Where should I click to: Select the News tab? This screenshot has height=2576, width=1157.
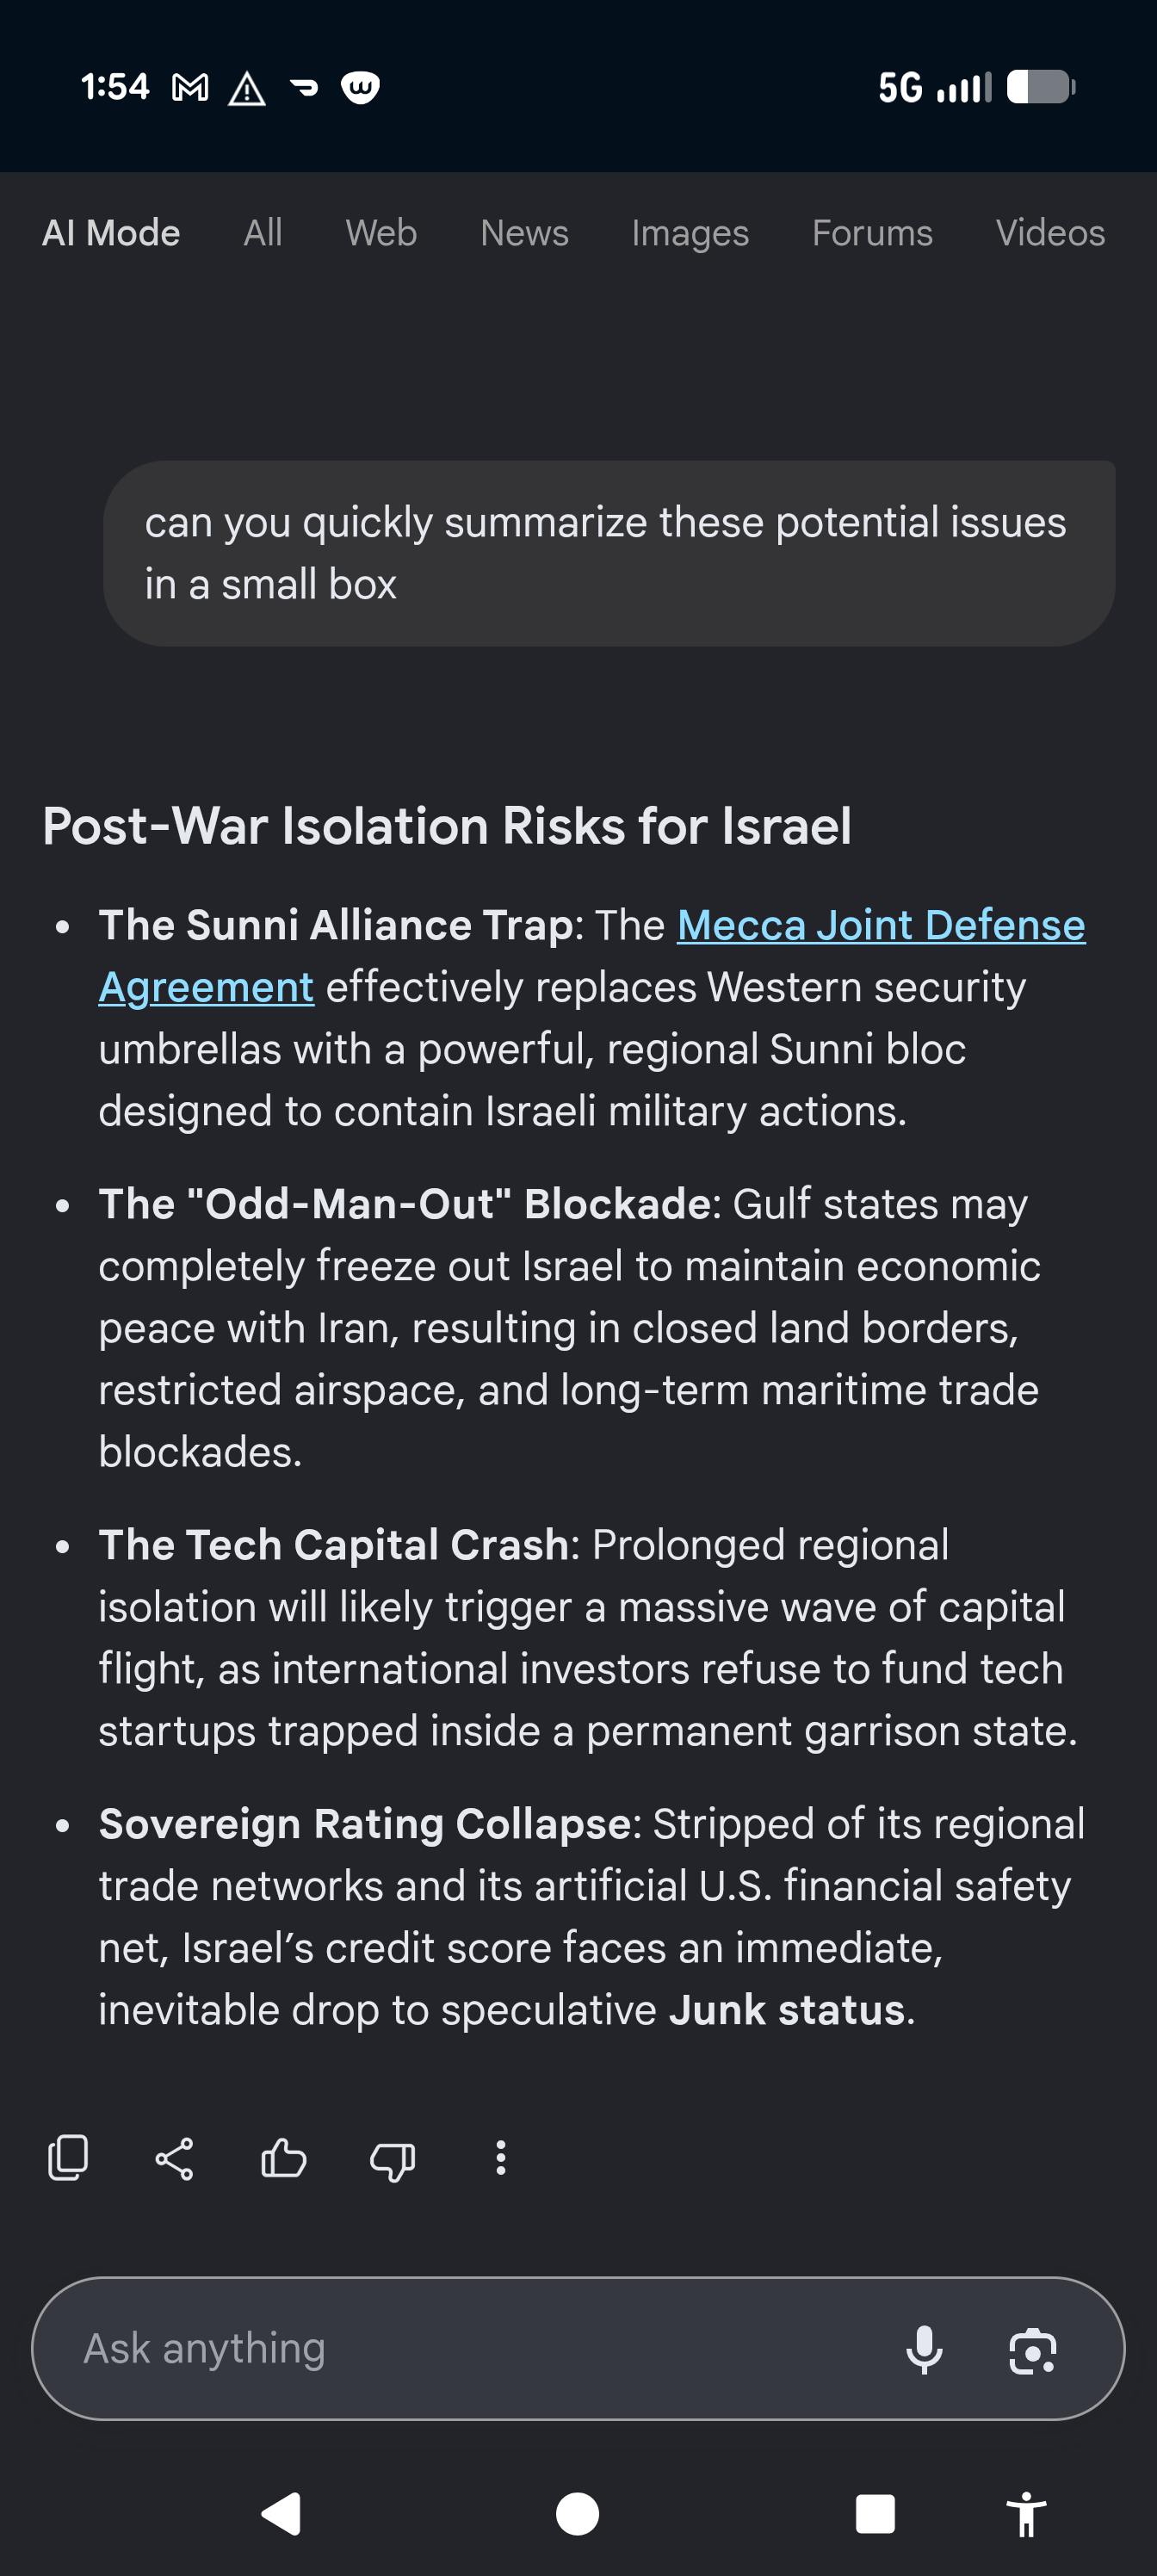pos(524,233)
